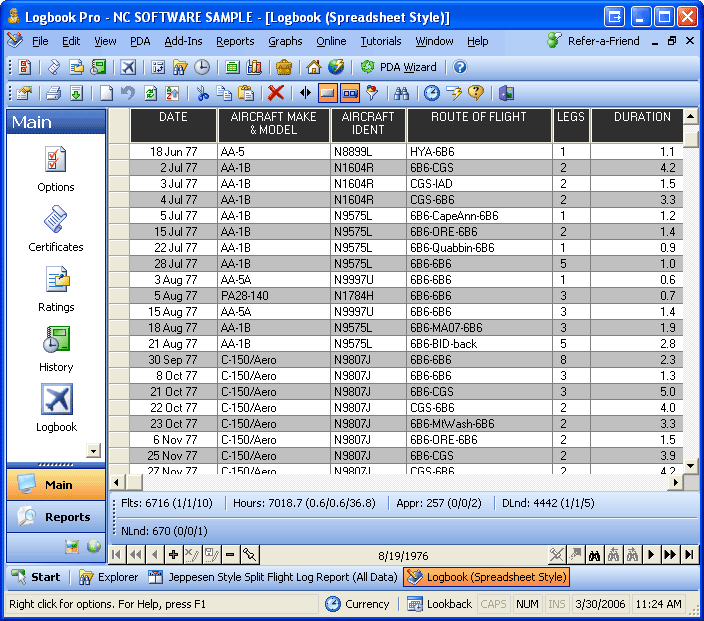Click the DURATION column header
This screenshot has height=621, width=704.
(638, 125)
